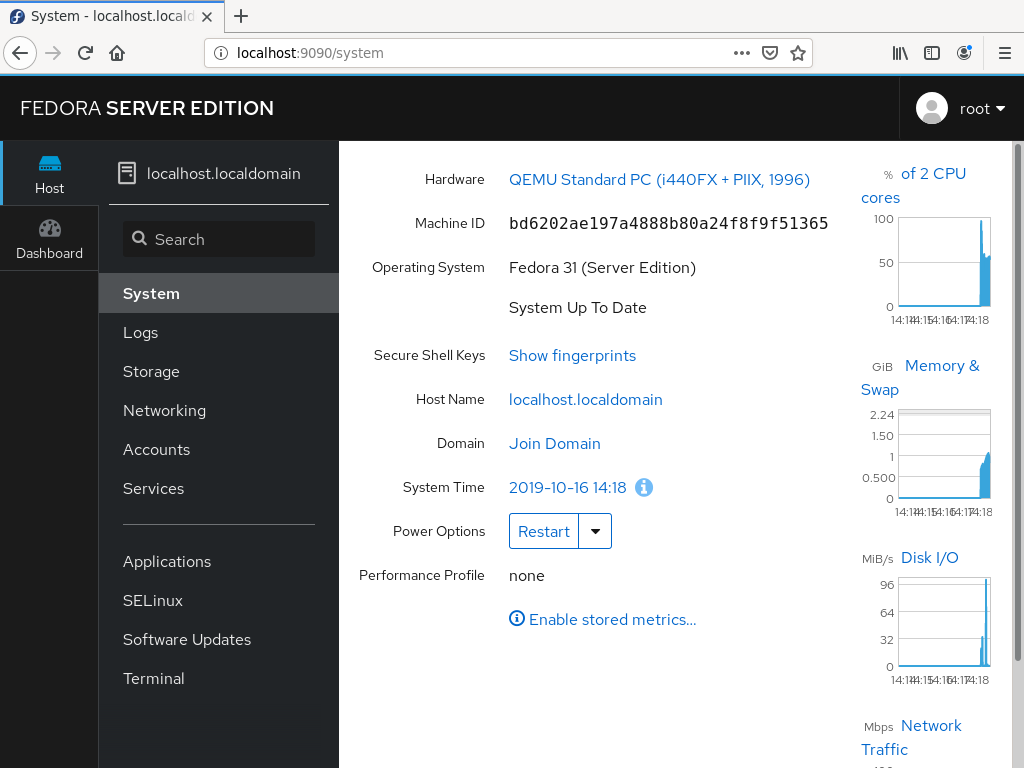The image size is (1024, 768).
Task: Open Applications in the side menu
Action: tap(219, 562)
